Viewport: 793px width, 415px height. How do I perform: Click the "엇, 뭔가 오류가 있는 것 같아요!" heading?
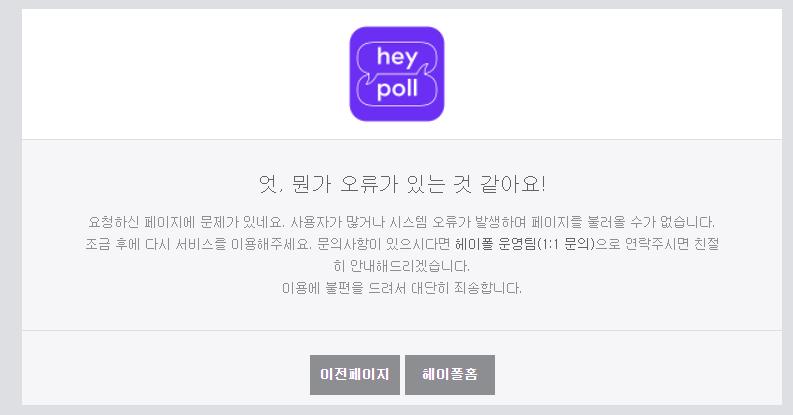click(402, 183)
